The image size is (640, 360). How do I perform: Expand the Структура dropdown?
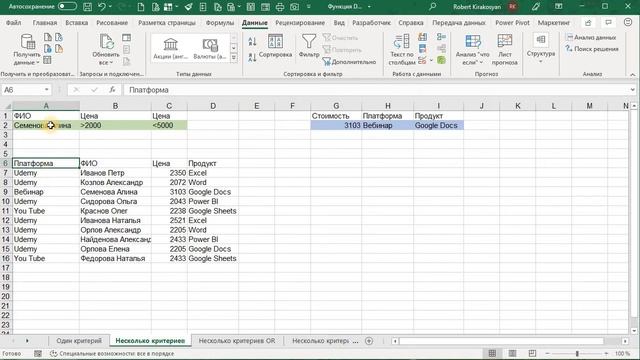[x=541, y=49]
